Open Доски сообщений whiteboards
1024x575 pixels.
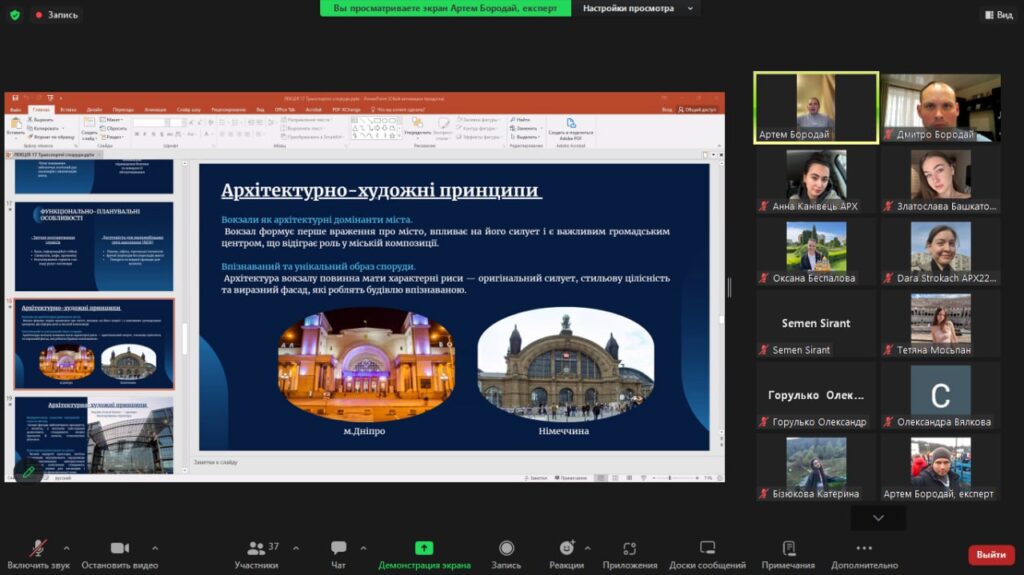tap(707, 549)
